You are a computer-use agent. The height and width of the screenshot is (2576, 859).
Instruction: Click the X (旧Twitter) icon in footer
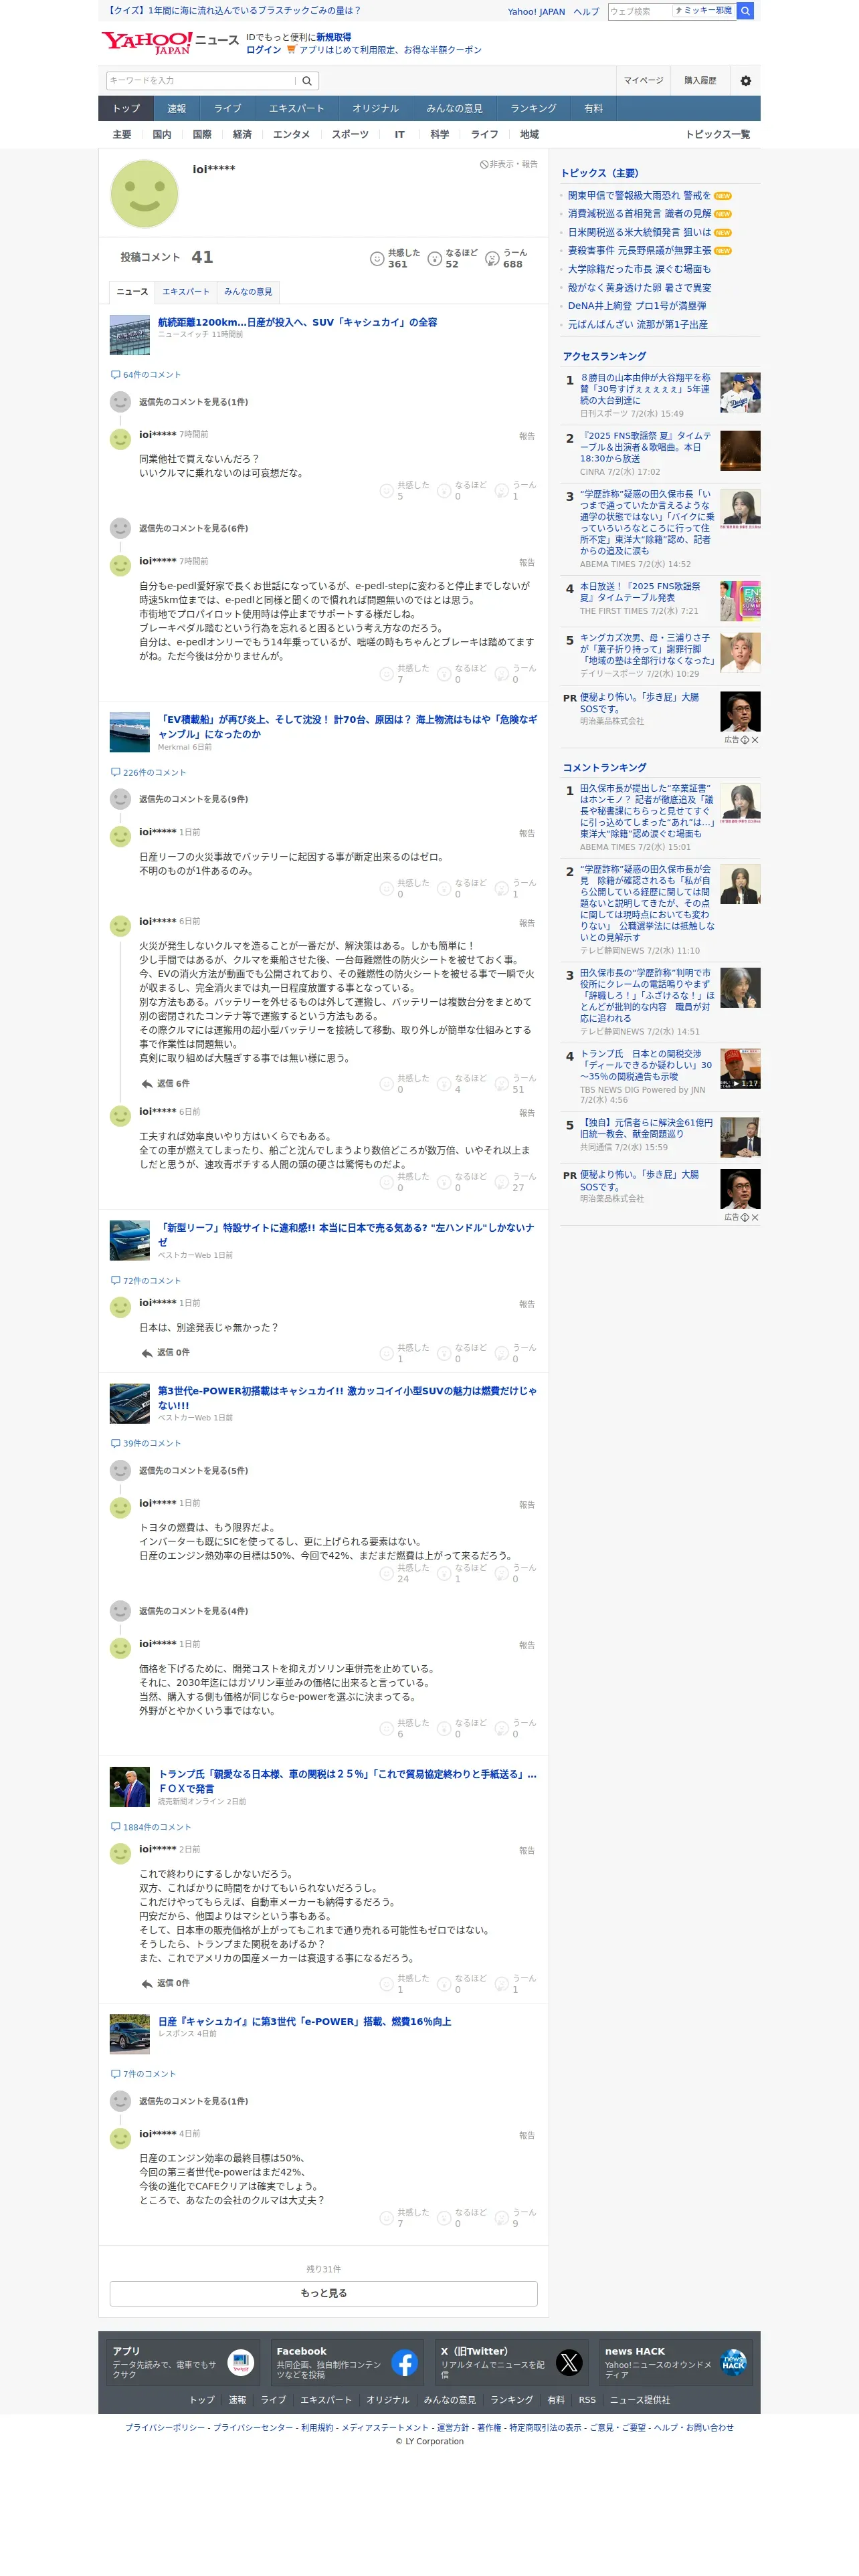click(x=569, y=2363)
